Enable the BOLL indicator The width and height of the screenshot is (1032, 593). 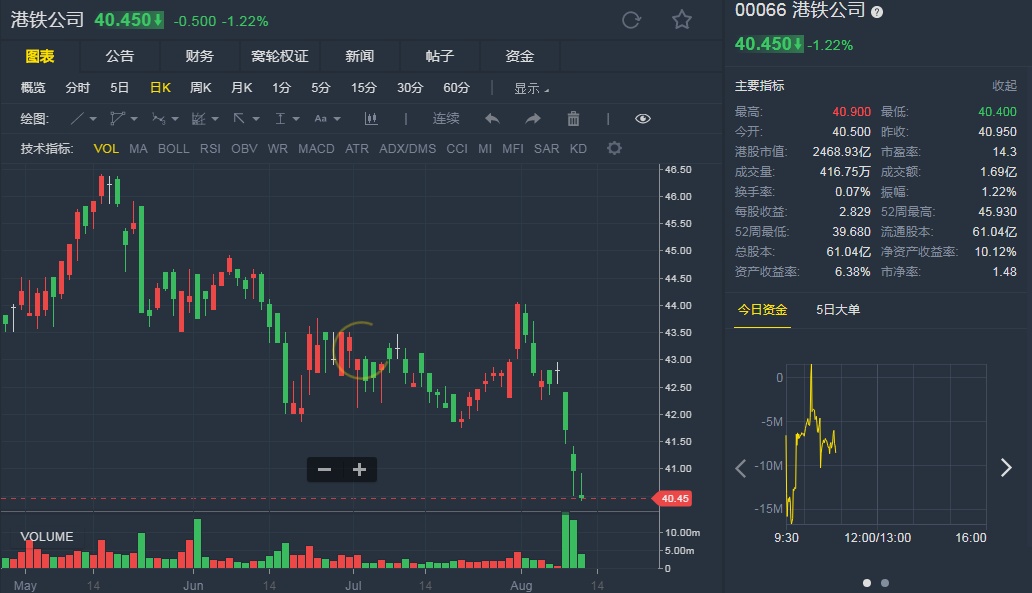[173, 149]
